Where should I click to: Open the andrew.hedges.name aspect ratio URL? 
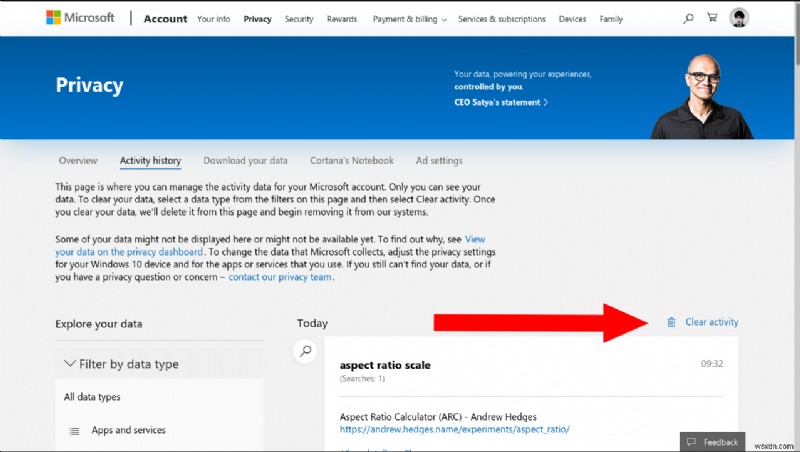pos(455,429)
